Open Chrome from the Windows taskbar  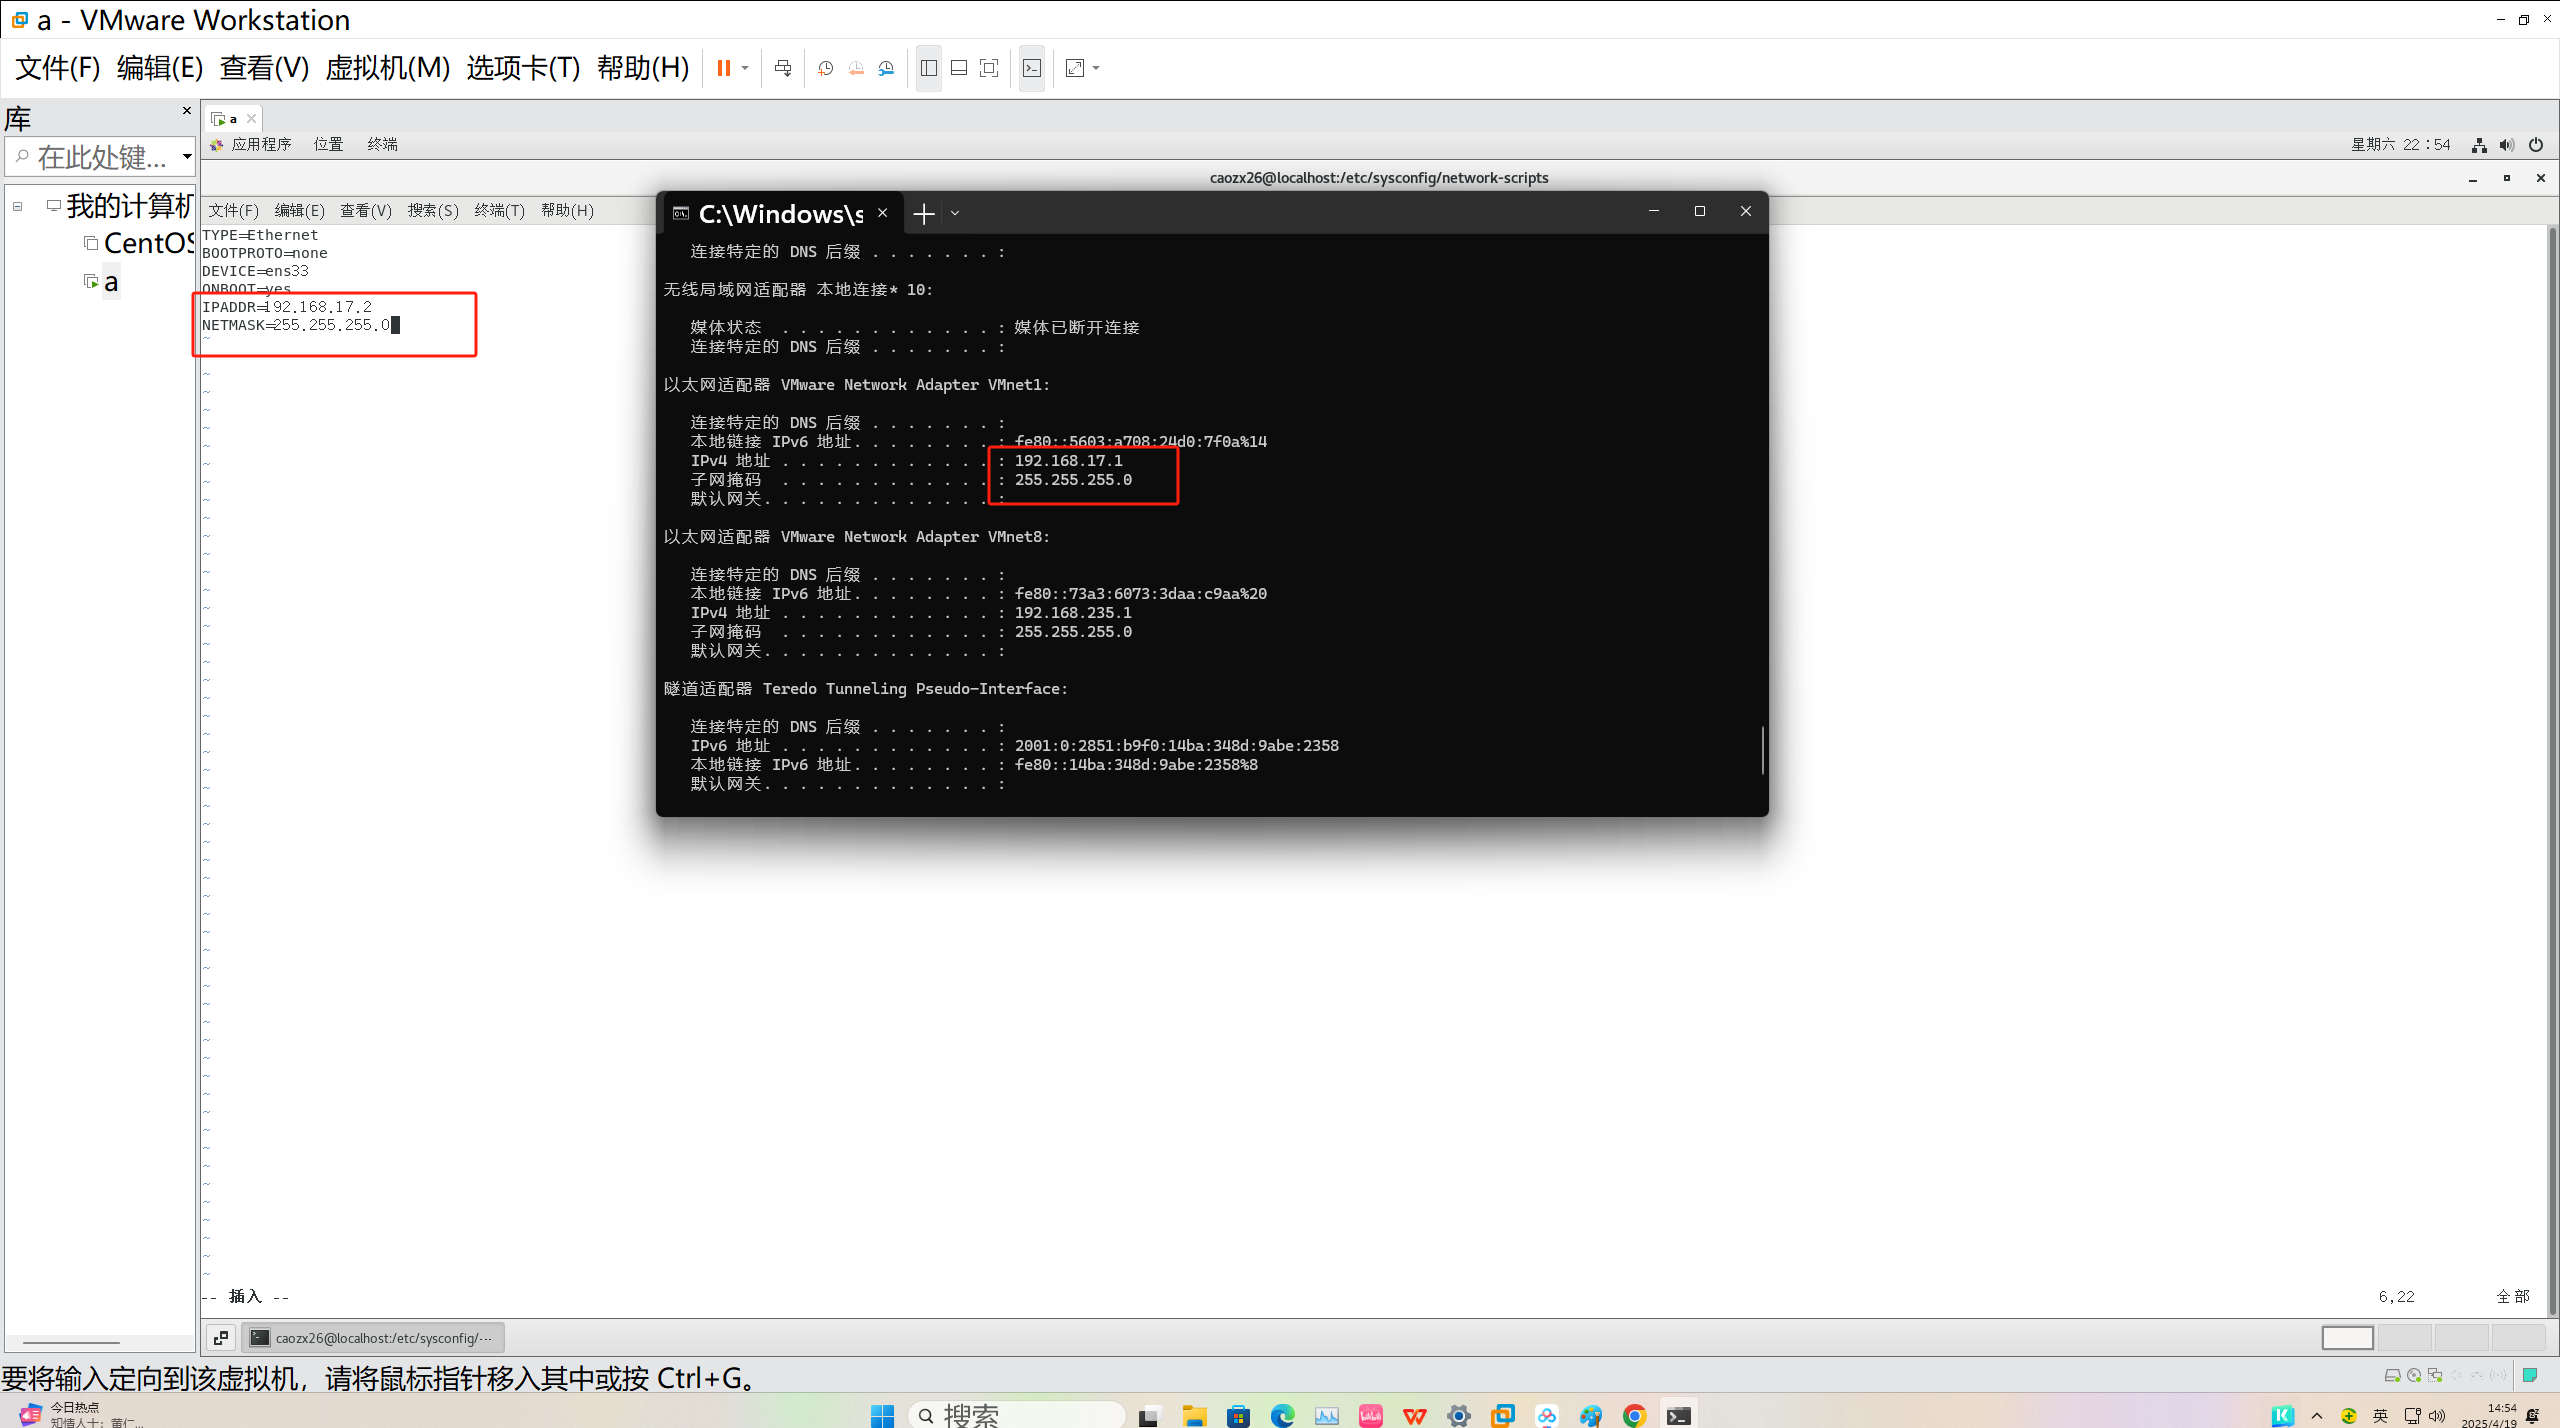[1634, 1415]
